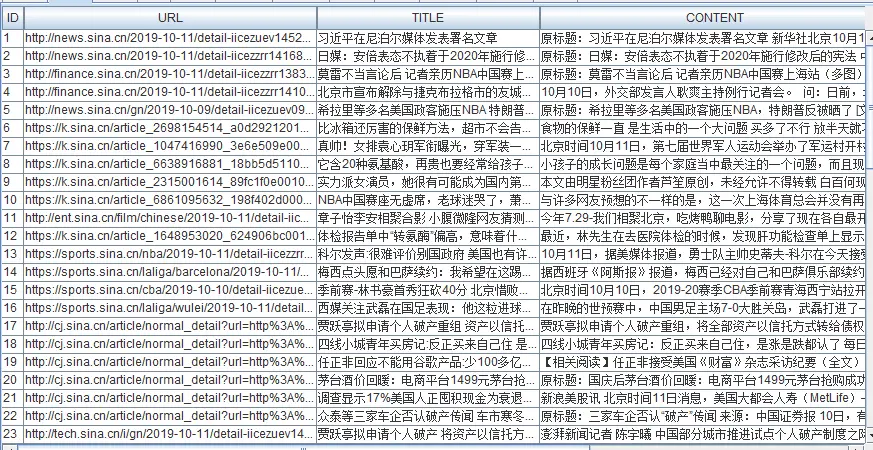
Task: Select the cj.sina.cn URL in row 17
Action: 170,326
